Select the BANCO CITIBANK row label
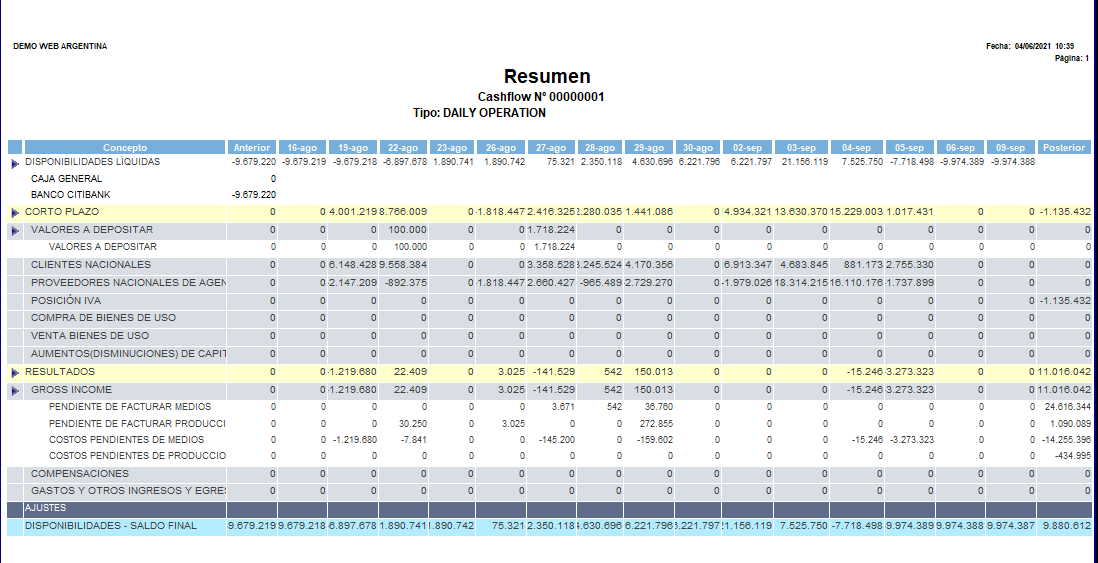The image size is (1098, 563). pos(69,195)
